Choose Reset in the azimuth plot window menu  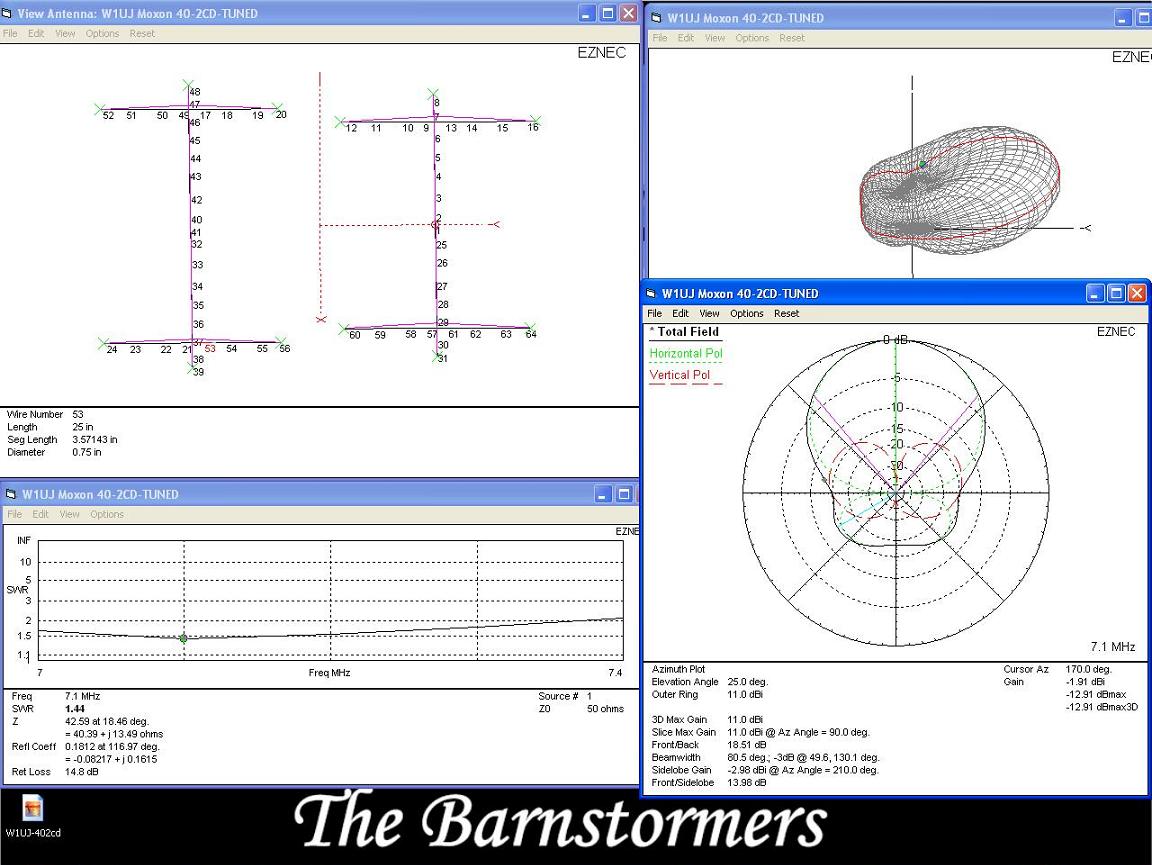[x=787, y=314]
